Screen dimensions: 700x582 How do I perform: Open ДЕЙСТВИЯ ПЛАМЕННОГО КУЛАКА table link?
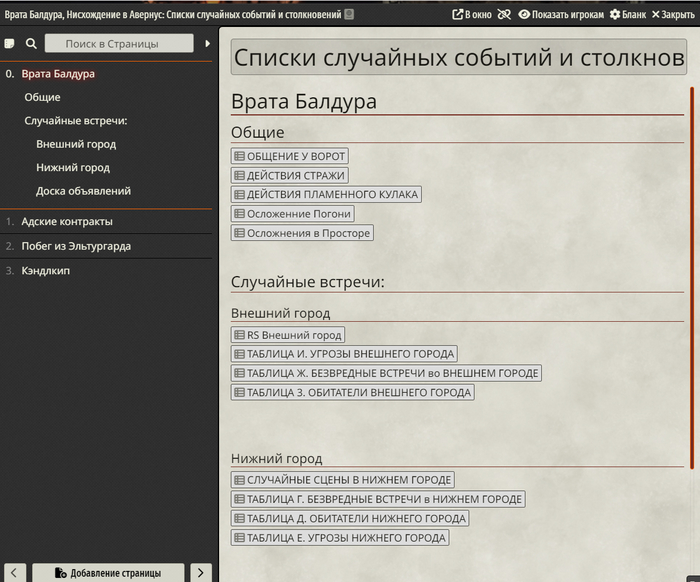coord(326,194)
